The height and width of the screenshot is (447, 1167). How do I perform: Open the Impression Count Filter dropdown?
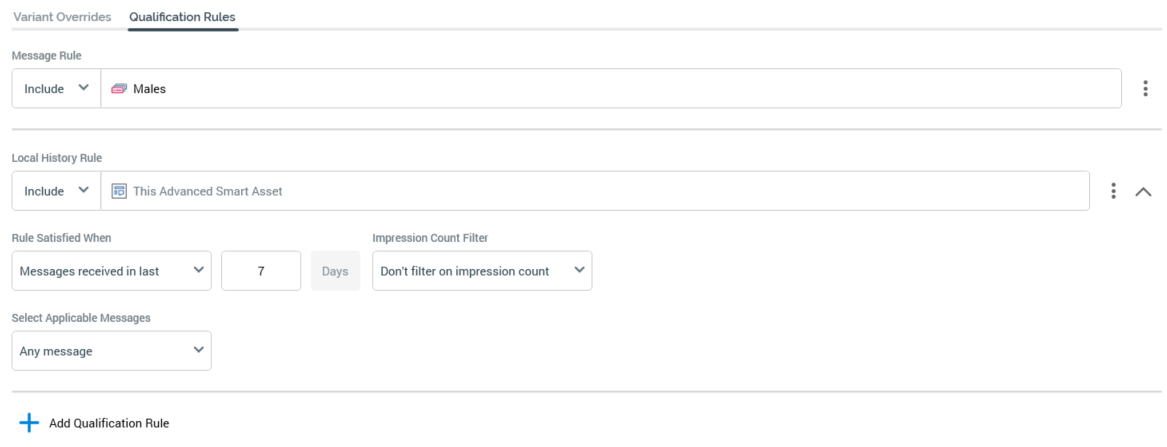pyautogui.click(x=481, y=271)
